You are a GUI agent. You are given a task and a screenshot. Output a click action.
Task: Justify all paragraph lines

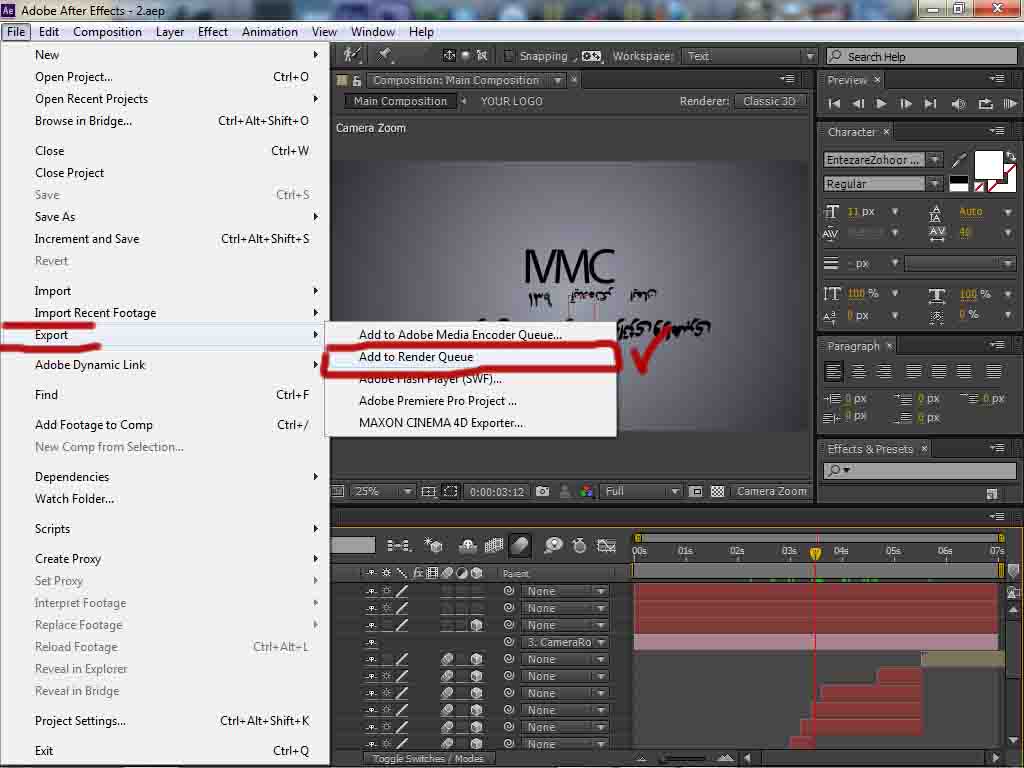(x=993, y=372)
